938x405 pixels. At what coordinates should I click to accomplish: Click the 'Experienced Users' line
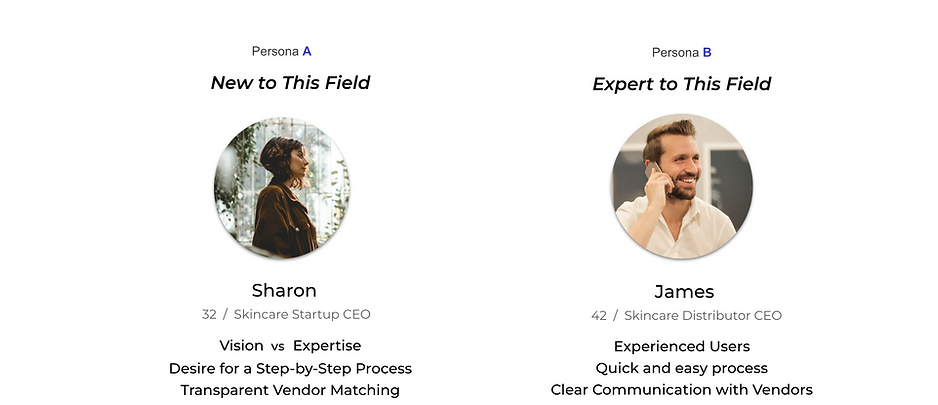point(681,346)
